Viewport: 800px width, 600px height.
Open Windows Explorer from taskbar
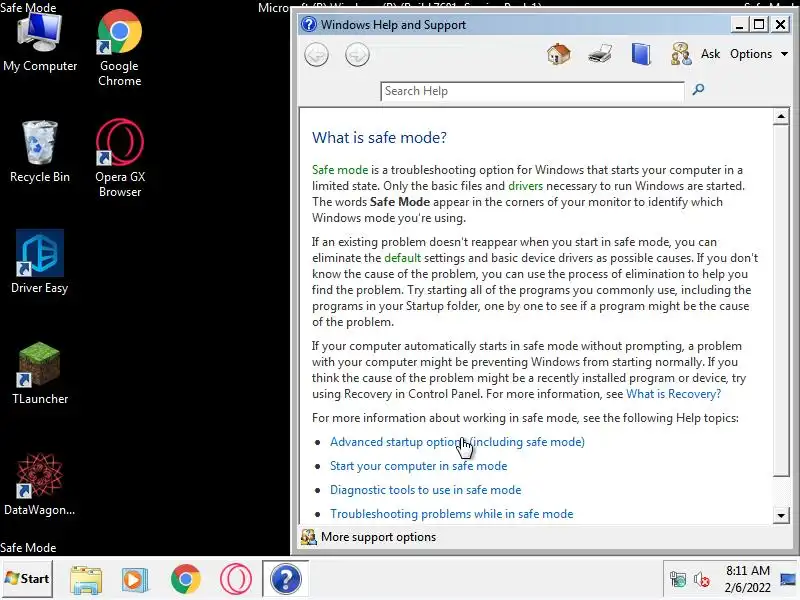click(86, 580)
